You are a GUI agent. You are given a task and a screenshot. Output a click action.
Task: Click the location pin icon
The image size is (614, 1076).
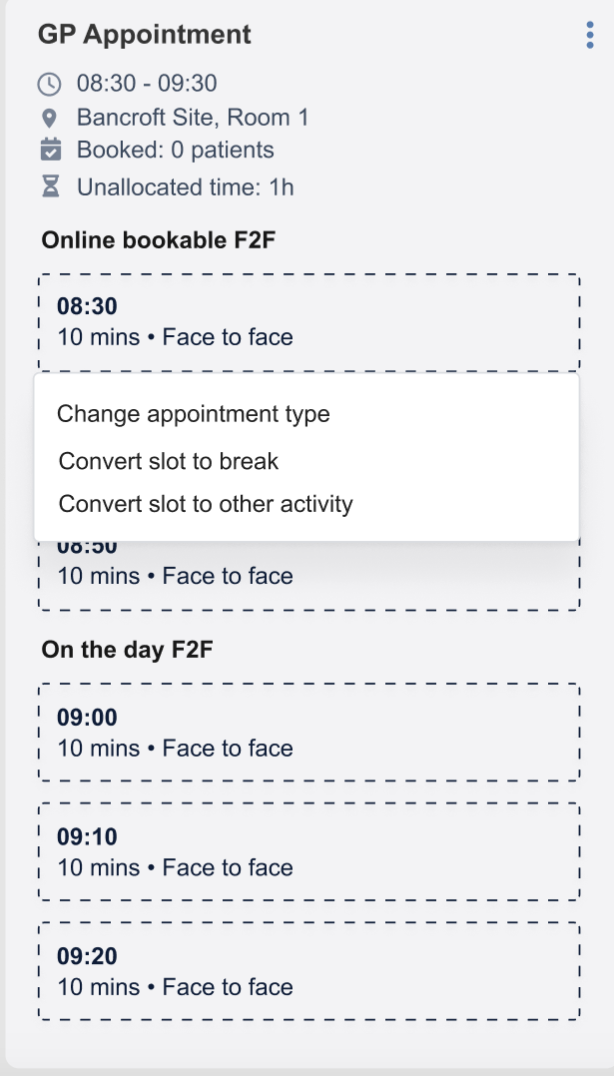pos(50,117)
